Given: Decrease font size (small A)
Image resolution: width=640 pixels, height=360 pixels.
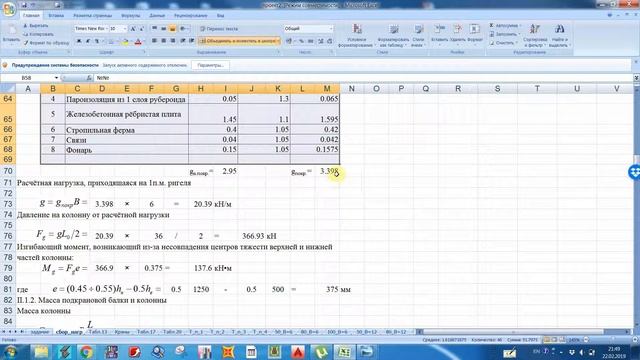Looking at the screenshot, I should click(142, 29).
